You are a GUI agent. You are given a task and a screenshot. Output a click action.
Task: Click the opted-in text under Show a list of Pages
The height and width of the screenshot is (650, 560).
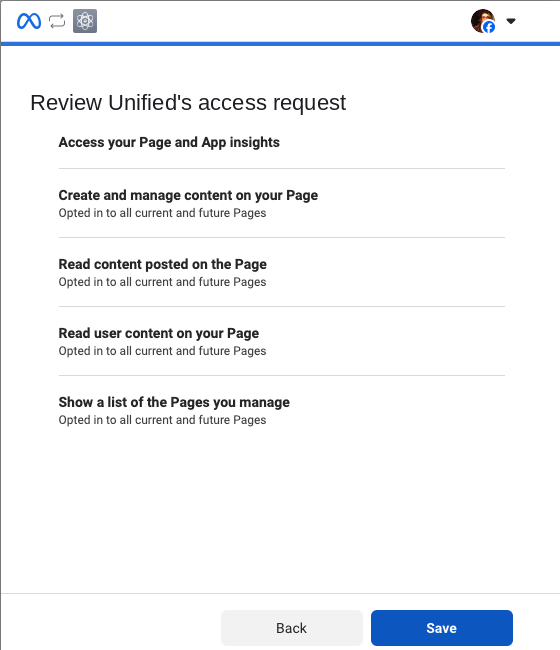[x=162, y=420]
